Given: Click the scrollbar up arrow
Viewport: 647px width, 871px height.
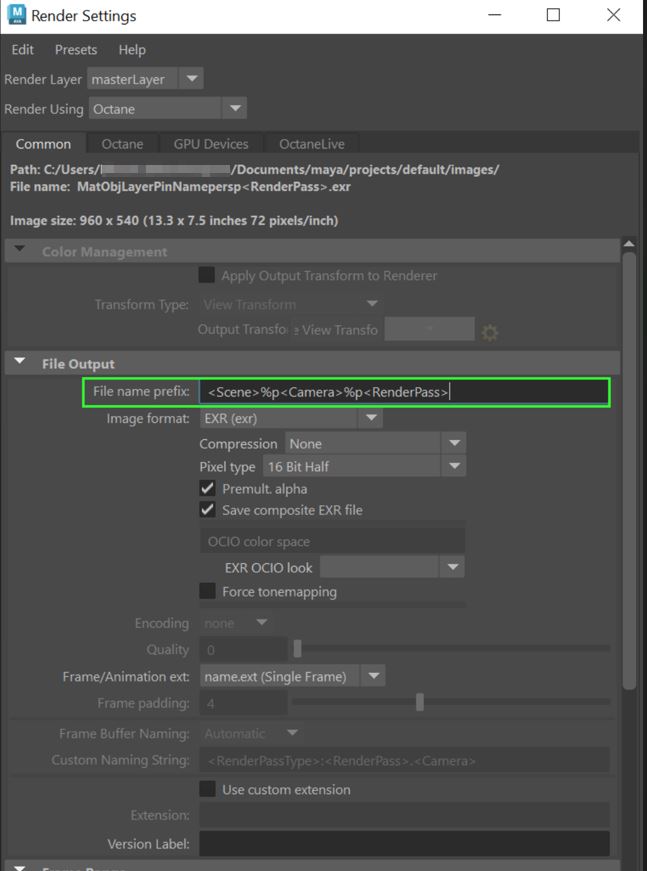Looking at the screenshot, I should [x=629, y=244].
